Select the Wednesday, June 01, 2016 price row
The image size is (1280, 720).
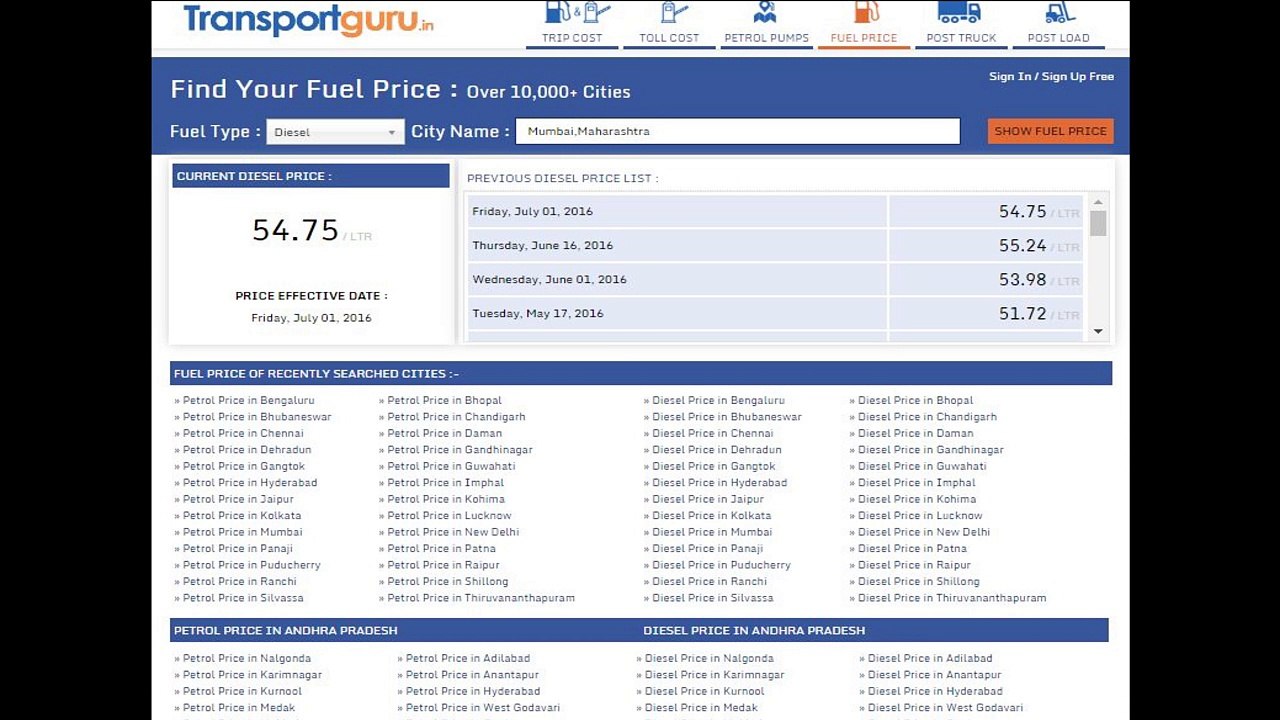(x=776, y=279)
